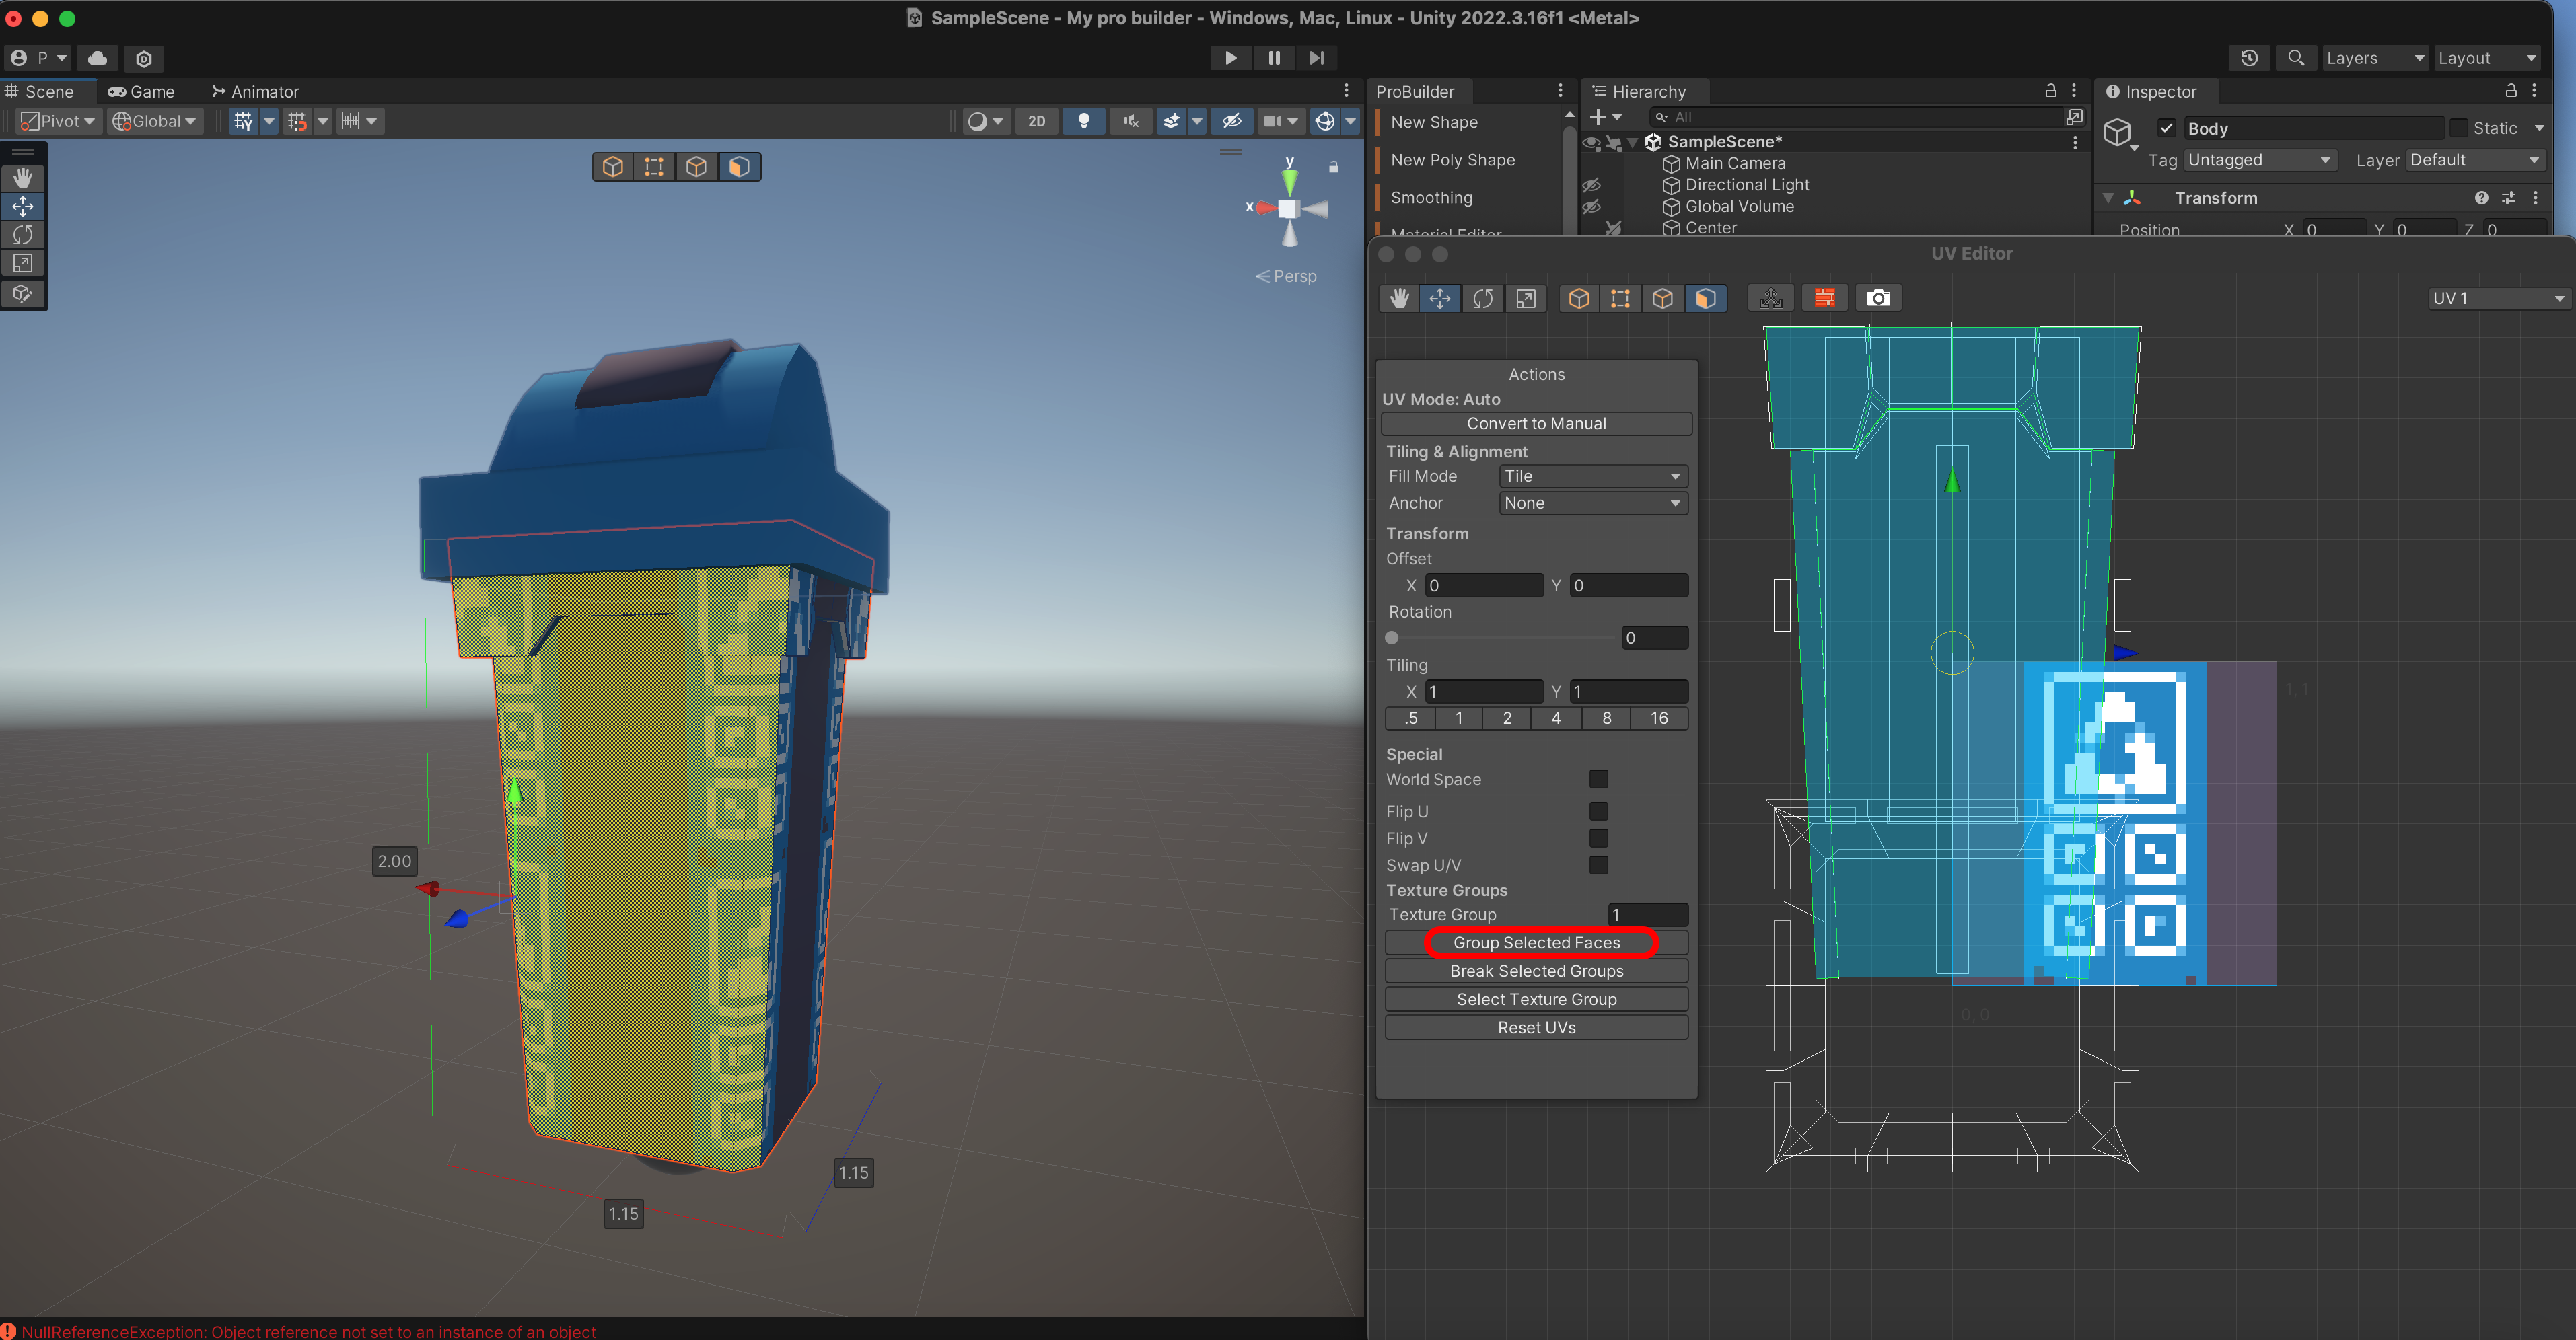Viewport: 2576px width, 1340px height.
Task: Click the Play button
Action: [x=1230, y=58]
